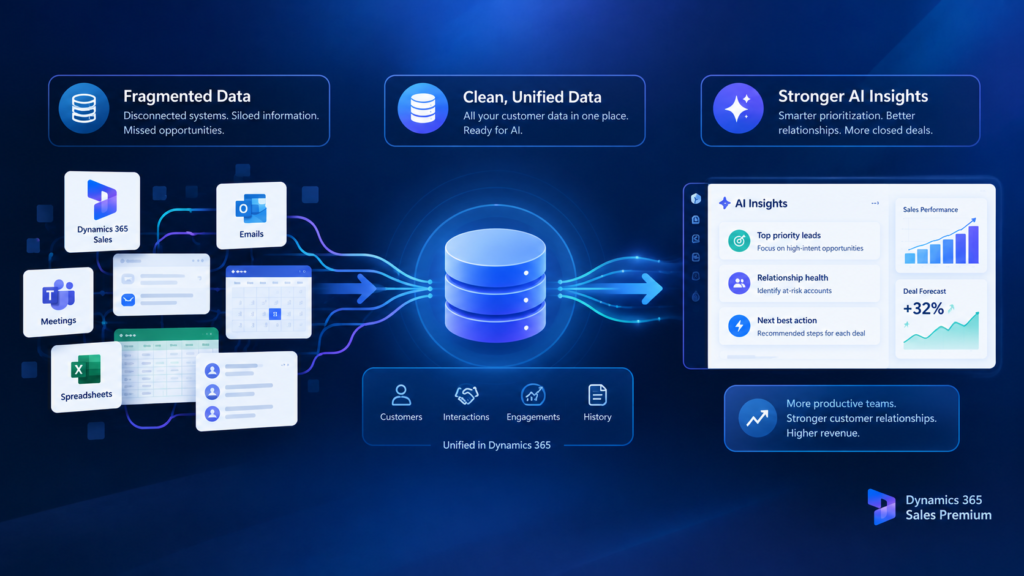Click the upward trend arrow icon
Viewport: 1024px width, 576px height.
click(758, 418)
